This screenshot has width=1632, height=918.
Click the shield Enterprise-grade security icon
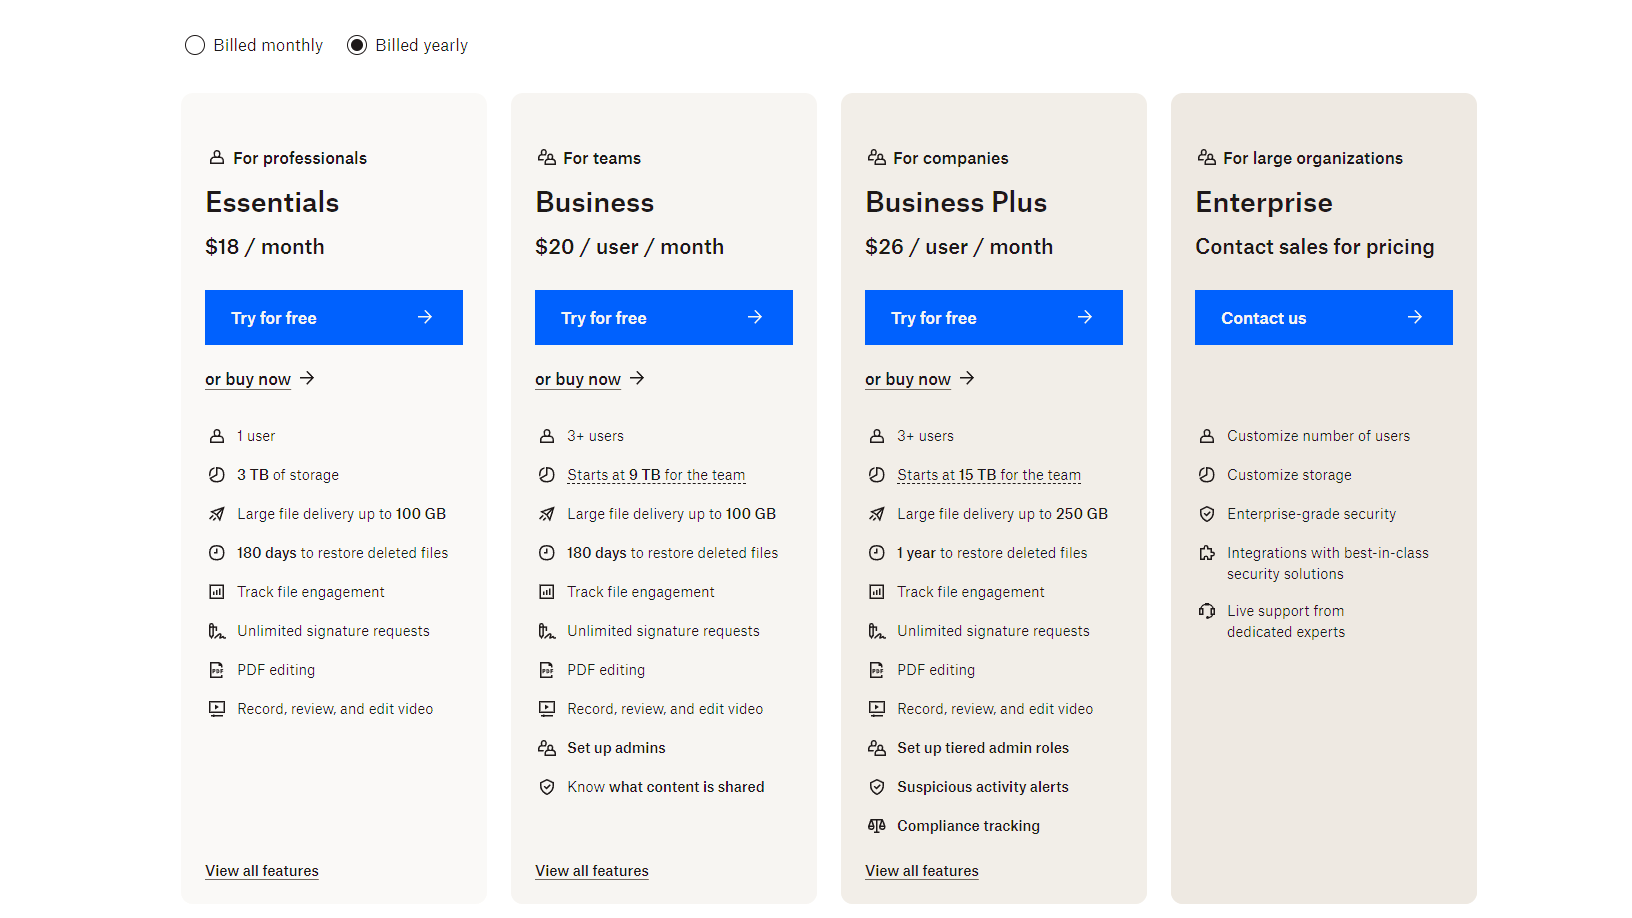click(x=1207, y=513)
